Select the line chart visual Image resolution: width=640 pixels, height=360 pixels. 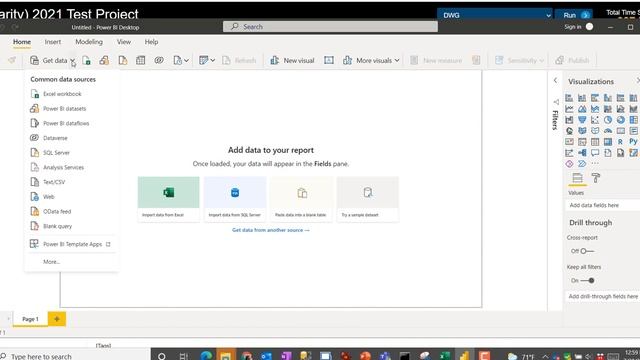point(569,109)
